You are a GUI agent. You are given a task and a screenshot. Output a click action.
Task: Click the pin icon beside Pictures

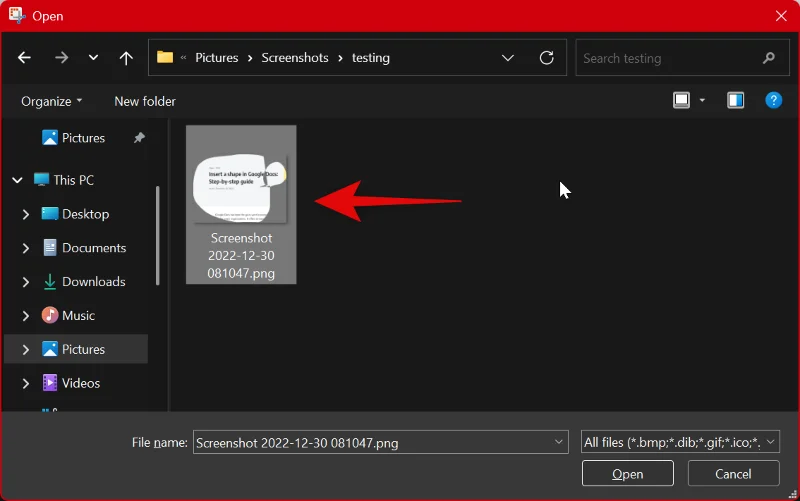coord(139,138)
